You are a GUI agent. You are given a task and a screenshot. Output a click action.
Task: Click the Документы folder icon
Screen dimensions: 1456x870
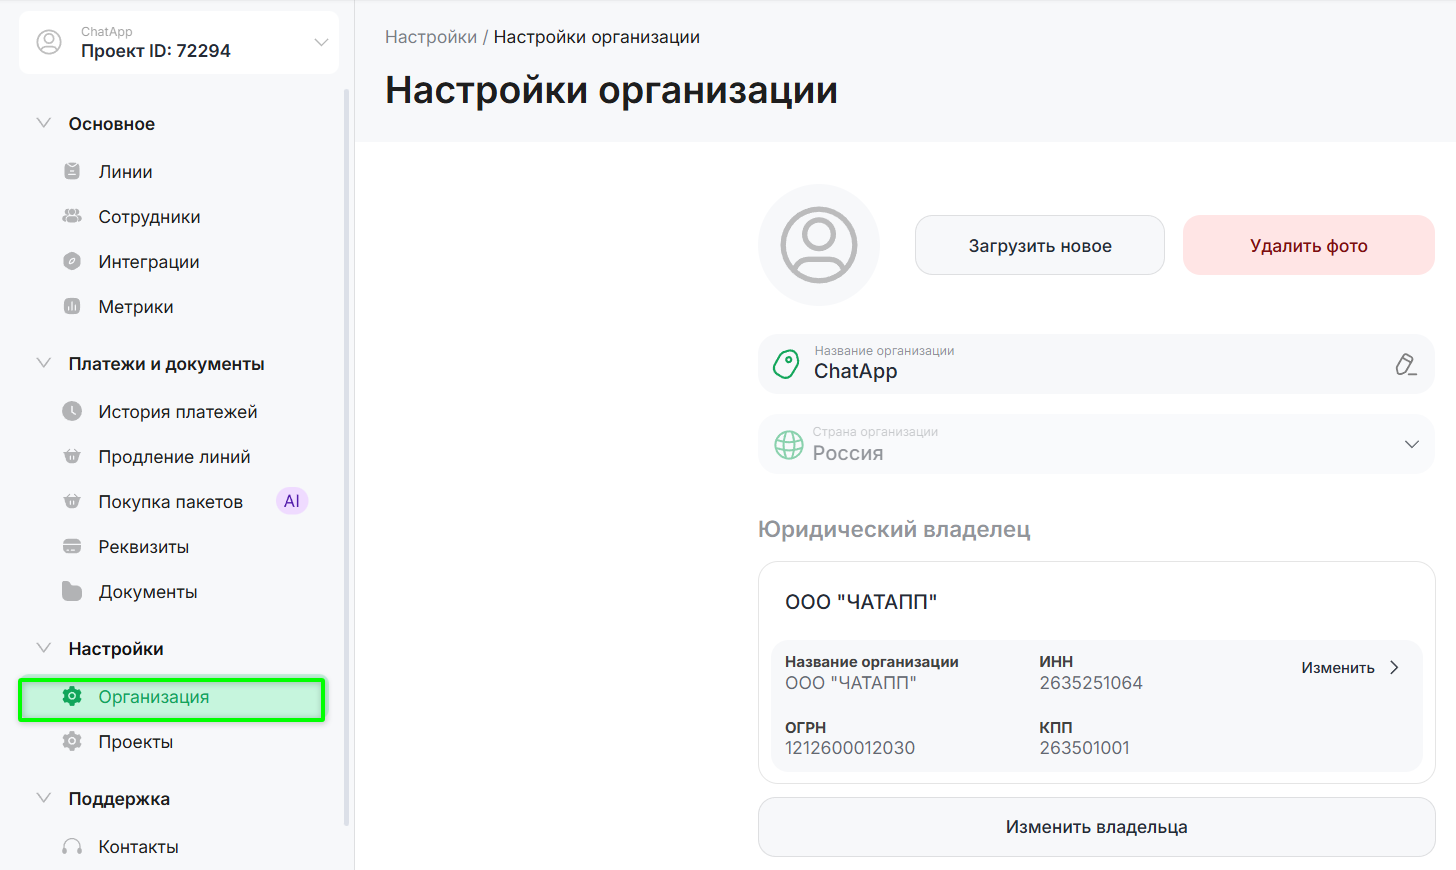point(72,592)
